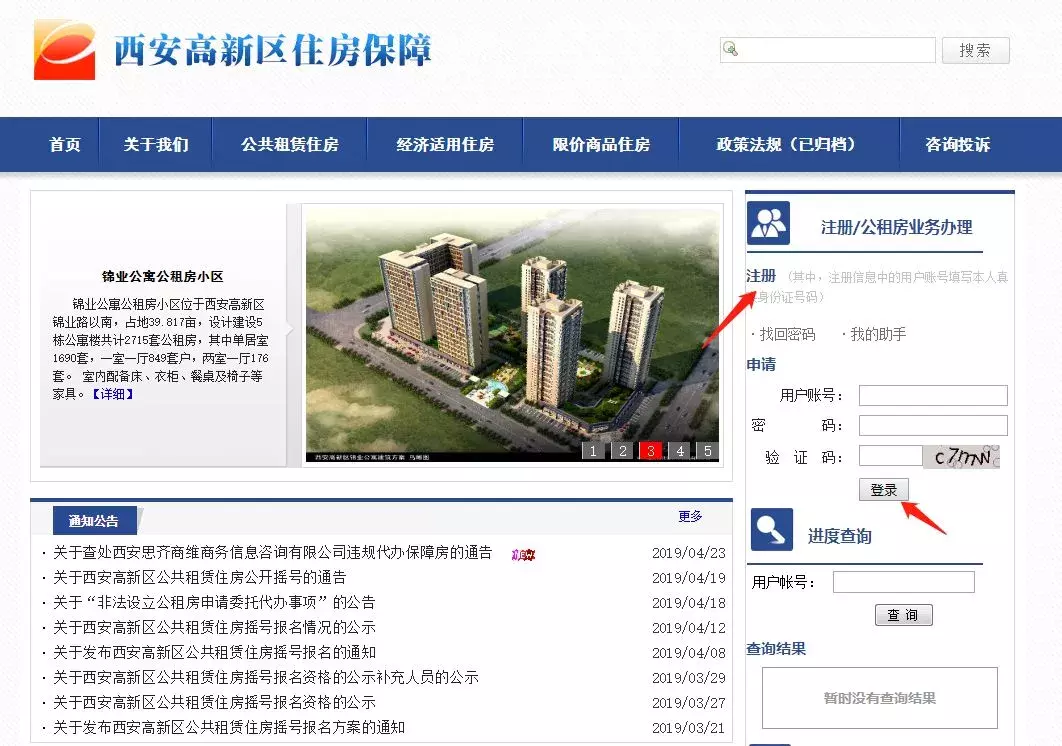Click the magnifier icon inside the search box
Screen dimensions: 1062x746
730,50
